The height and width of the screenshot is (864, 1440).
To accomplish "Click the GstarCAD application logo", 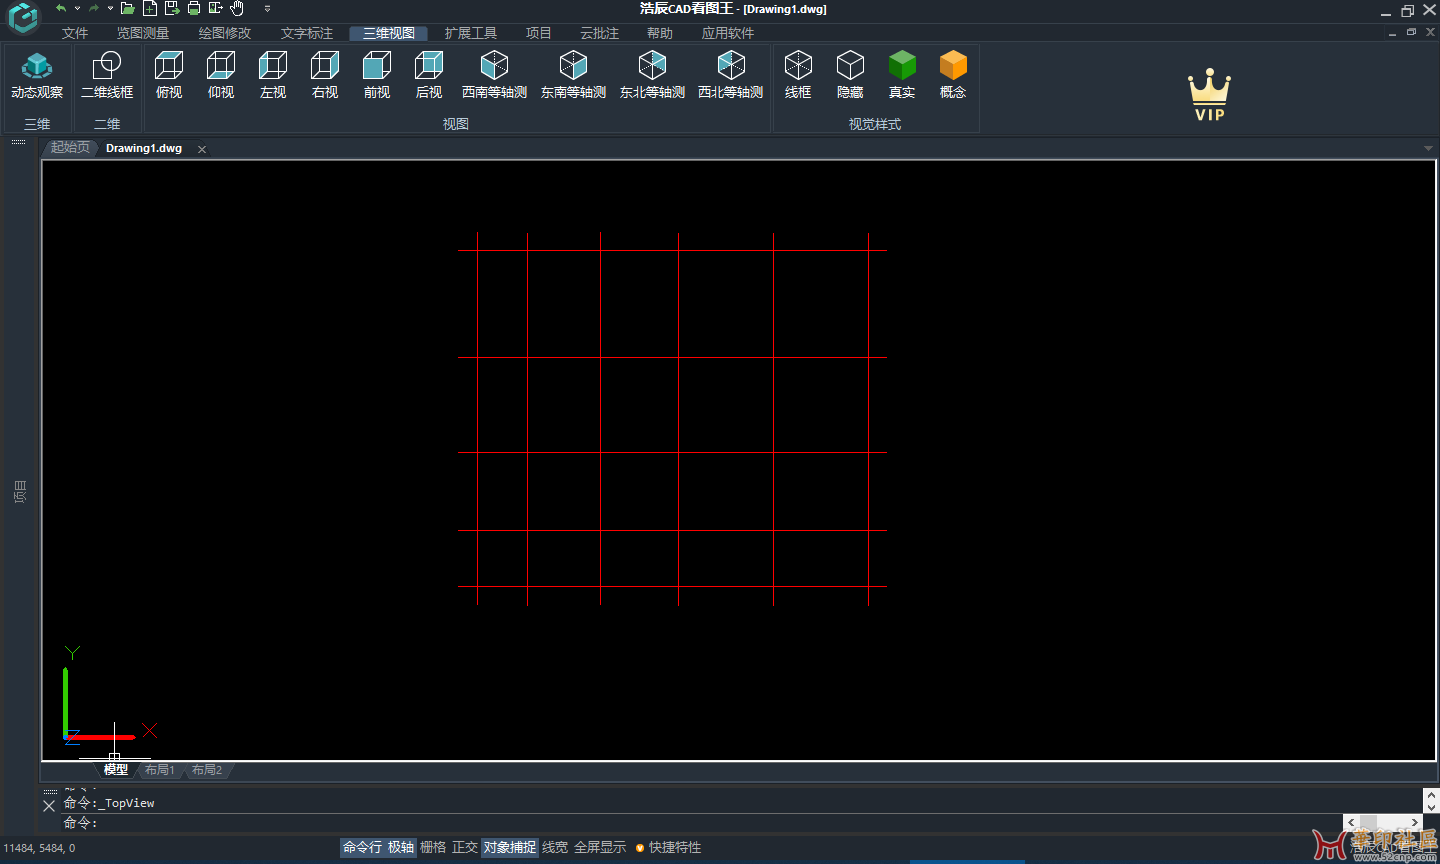I will [22, 17].
